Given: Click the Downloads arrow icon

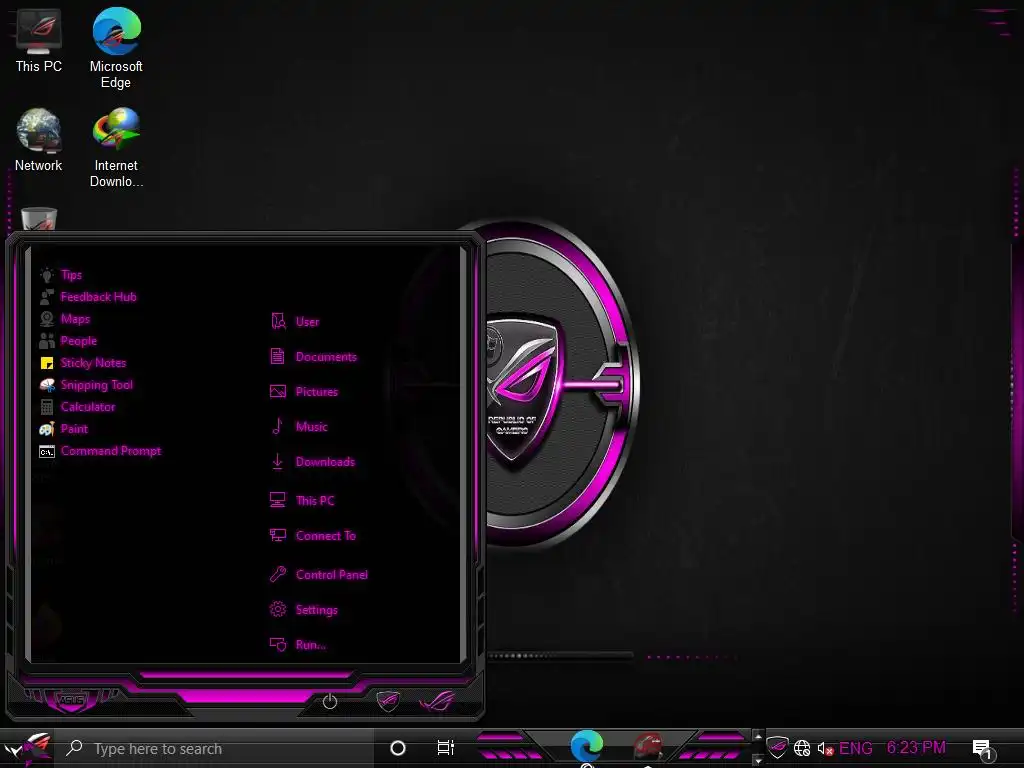Looking at the screenshot, I should click(278, 462).
